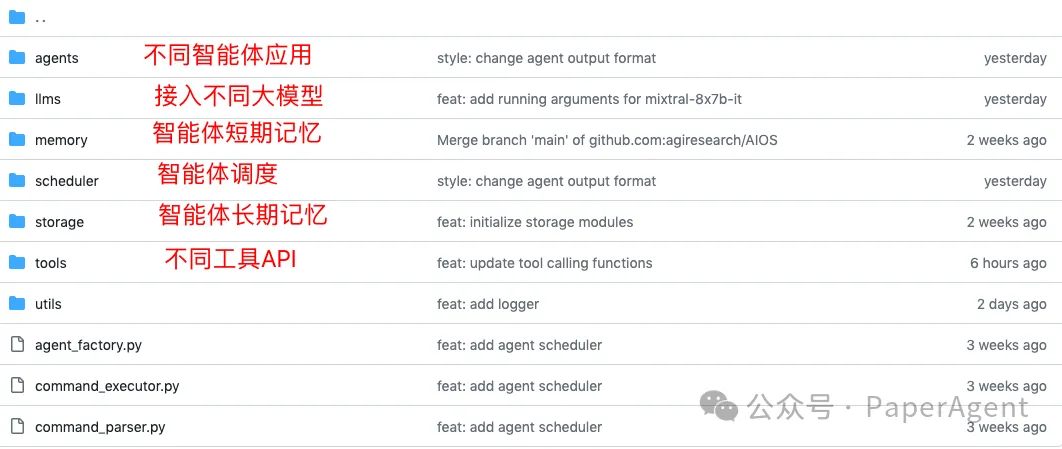This screenshot has height=449, width=1062.
Task: Click the utils folder icon
Action: point(16,304)
